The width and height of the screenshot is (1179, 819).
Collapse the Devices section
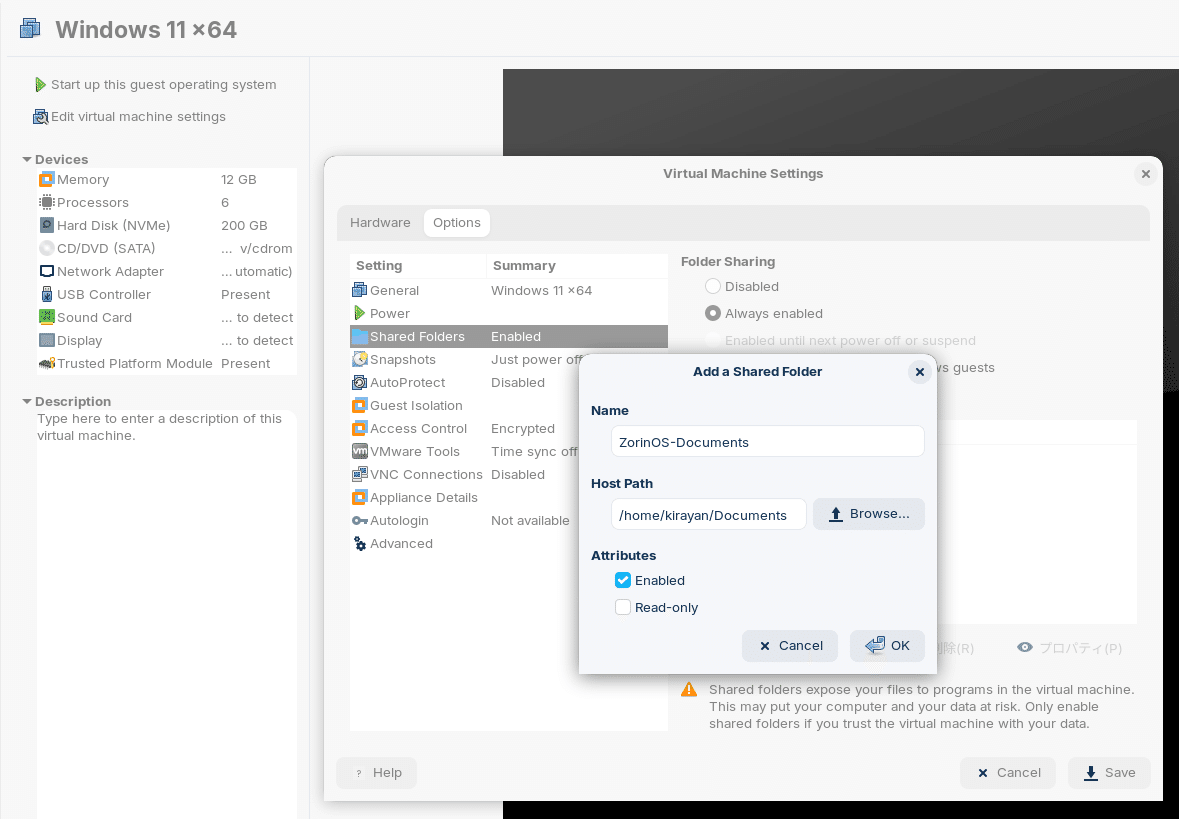tap(26, 159)
